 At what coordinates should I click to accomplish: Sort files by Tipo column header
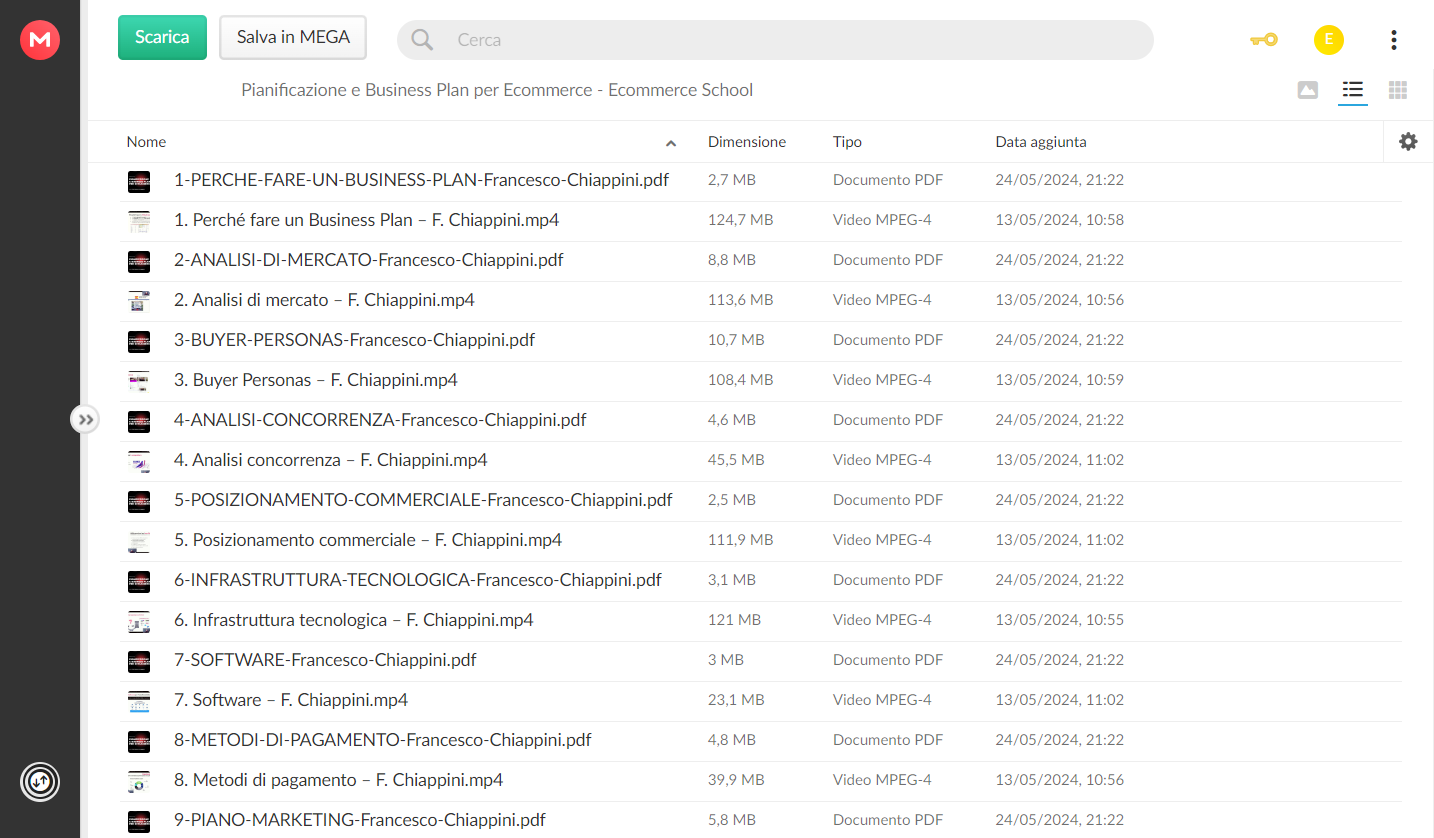coord(847,142)
